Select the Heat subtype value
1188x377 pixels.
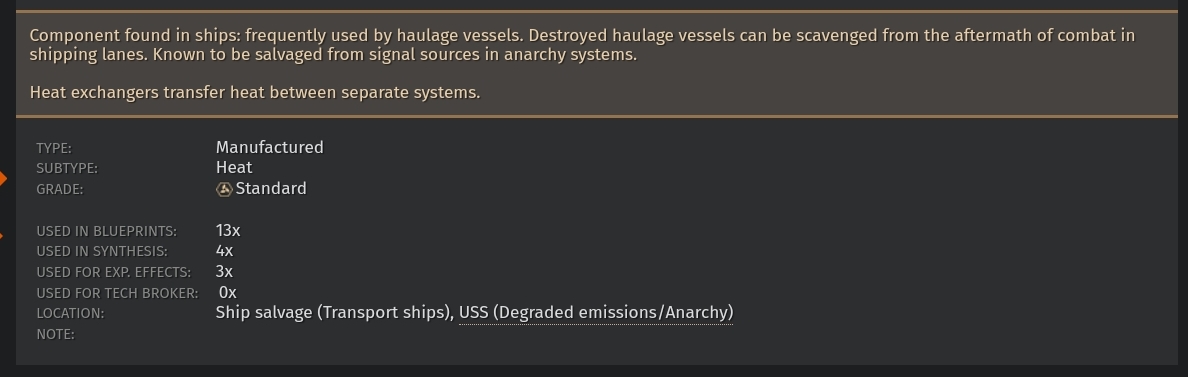234,167
